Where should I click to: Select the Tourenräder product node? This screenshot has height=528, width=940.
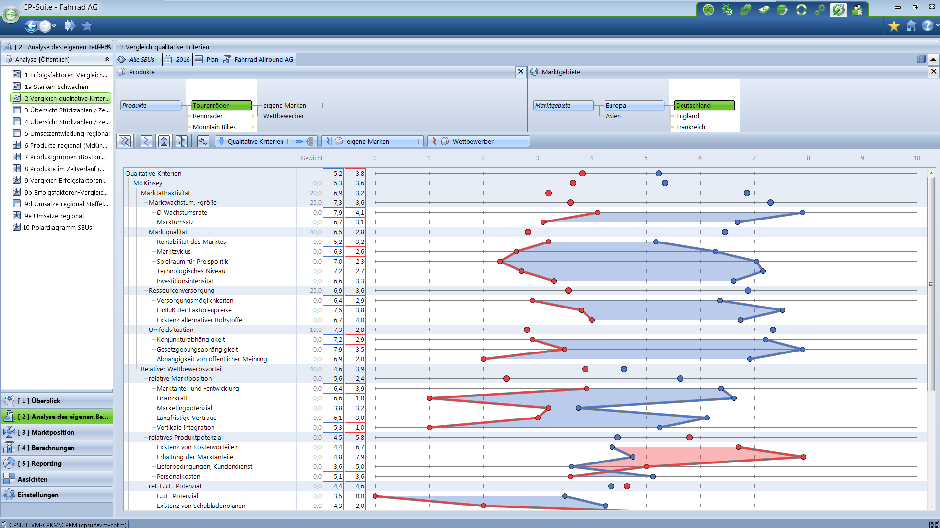coord(221,105)
